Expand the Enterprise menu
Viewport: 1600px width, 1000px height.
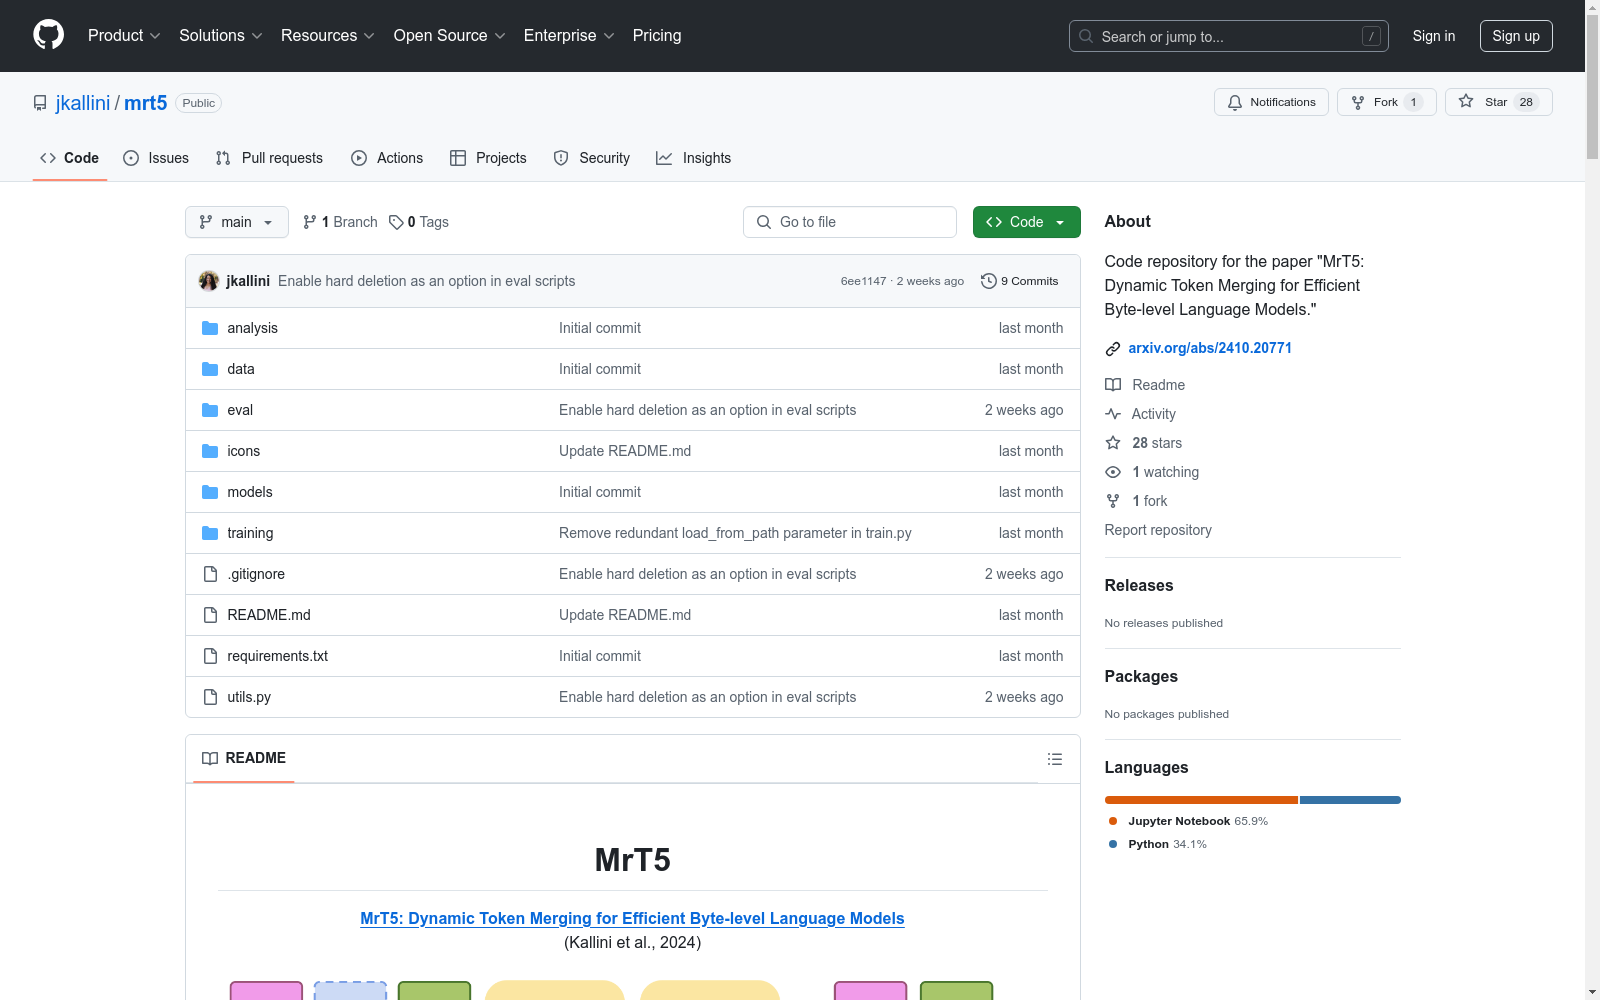pyautogui.click(x=569, y=36)
